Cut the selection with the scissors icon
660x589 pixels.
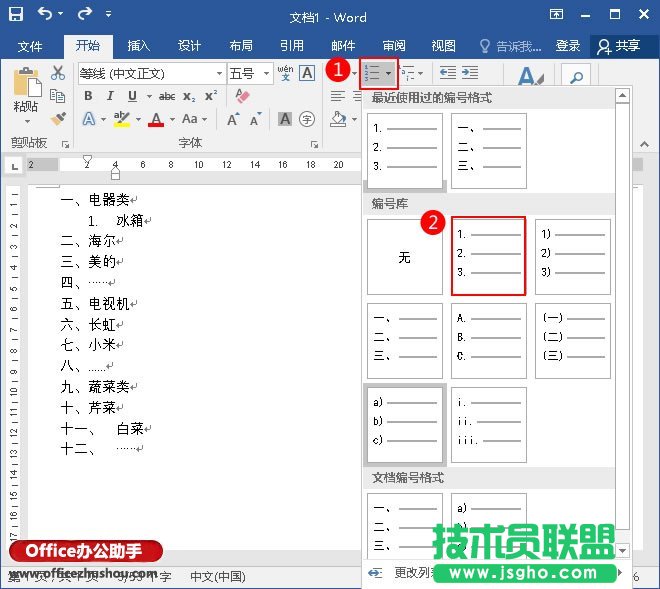[58, 72]
